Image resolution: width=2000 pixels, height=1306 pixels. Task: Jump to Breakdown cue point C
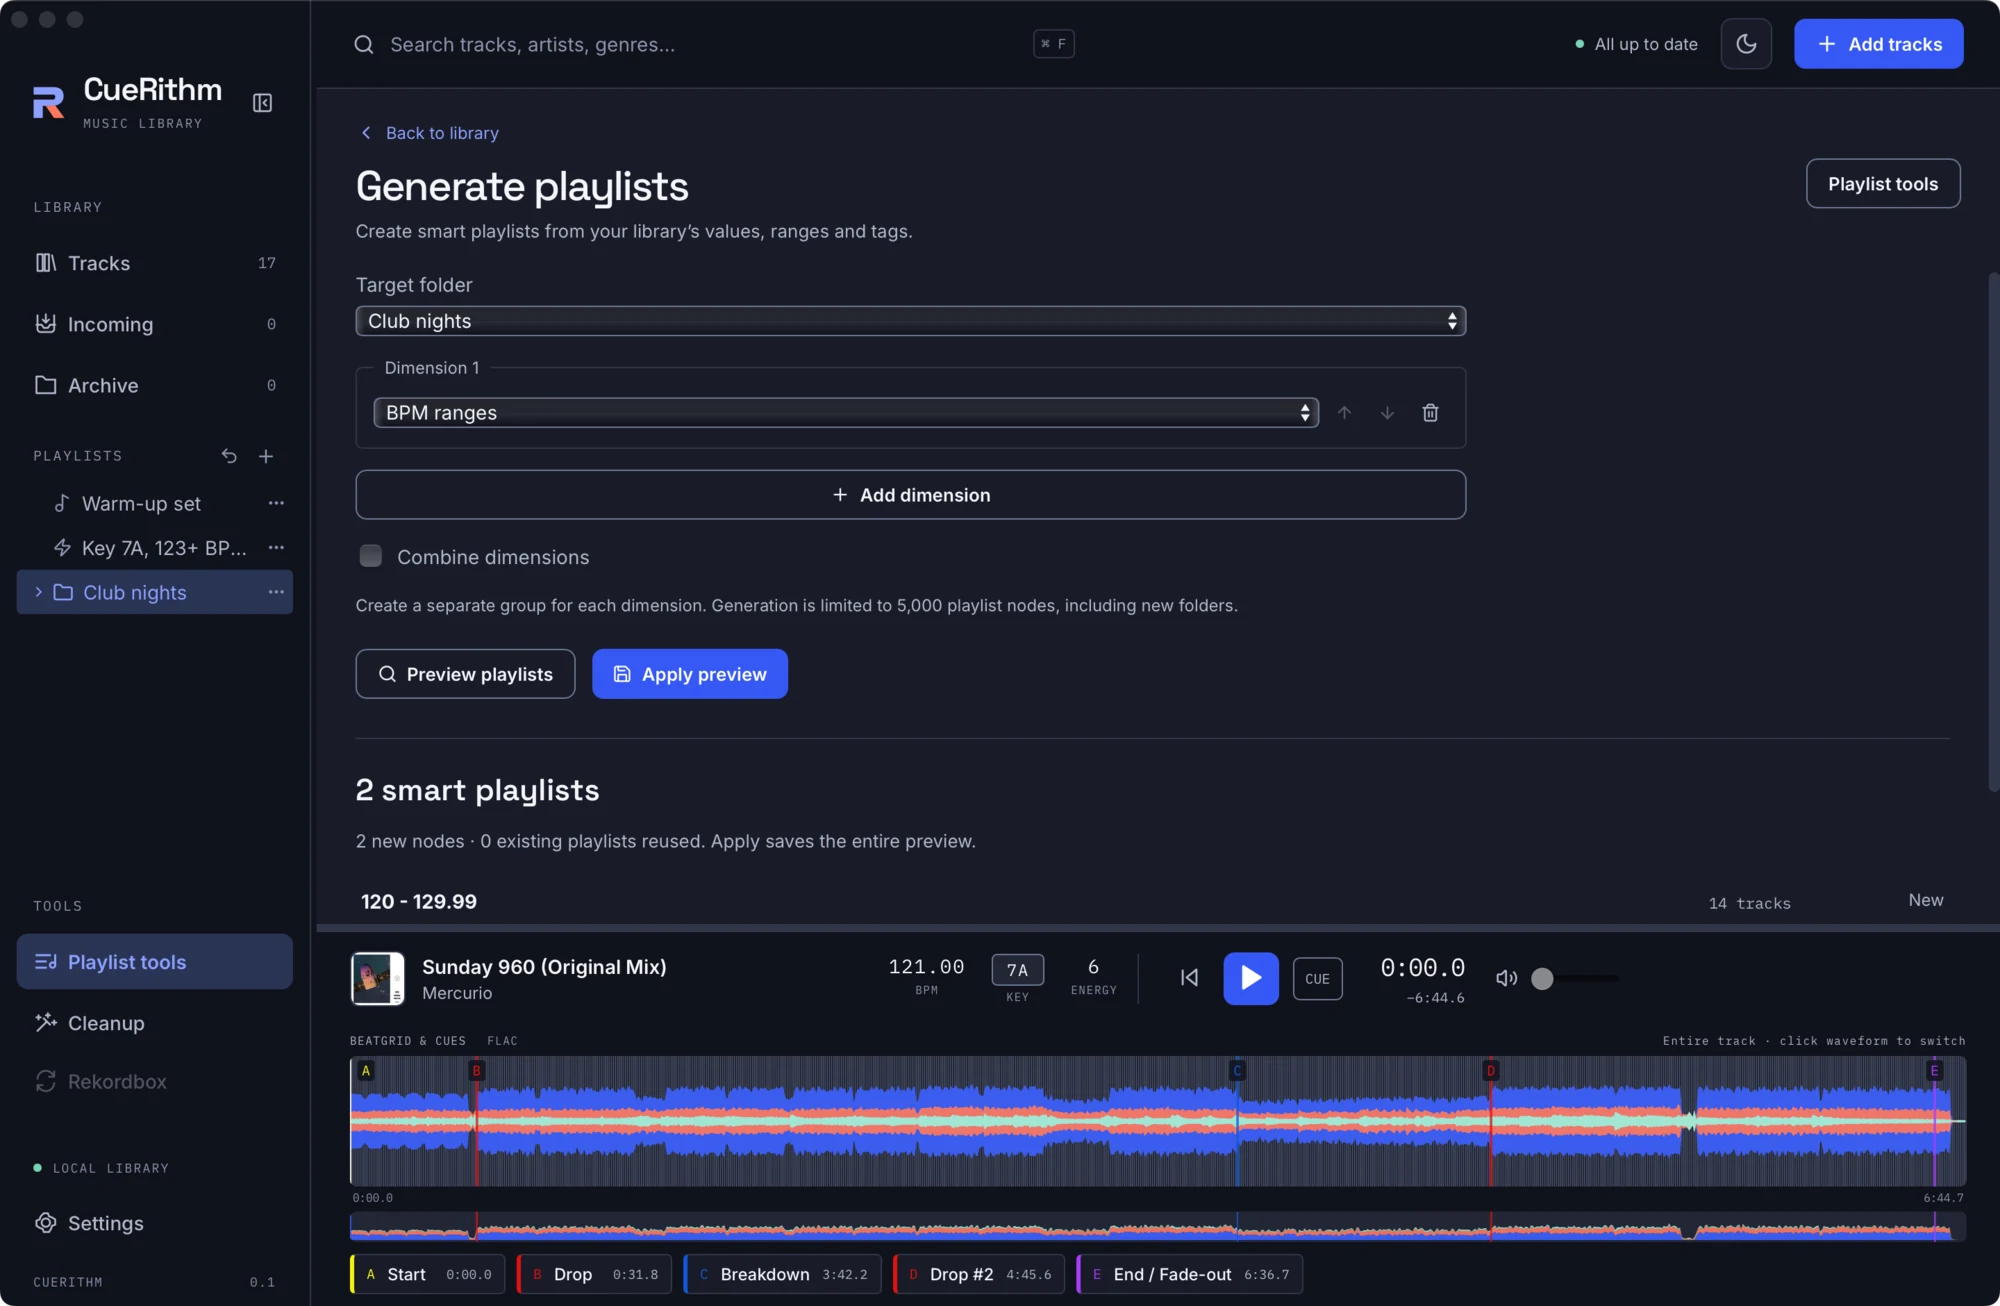point(782,1274)
